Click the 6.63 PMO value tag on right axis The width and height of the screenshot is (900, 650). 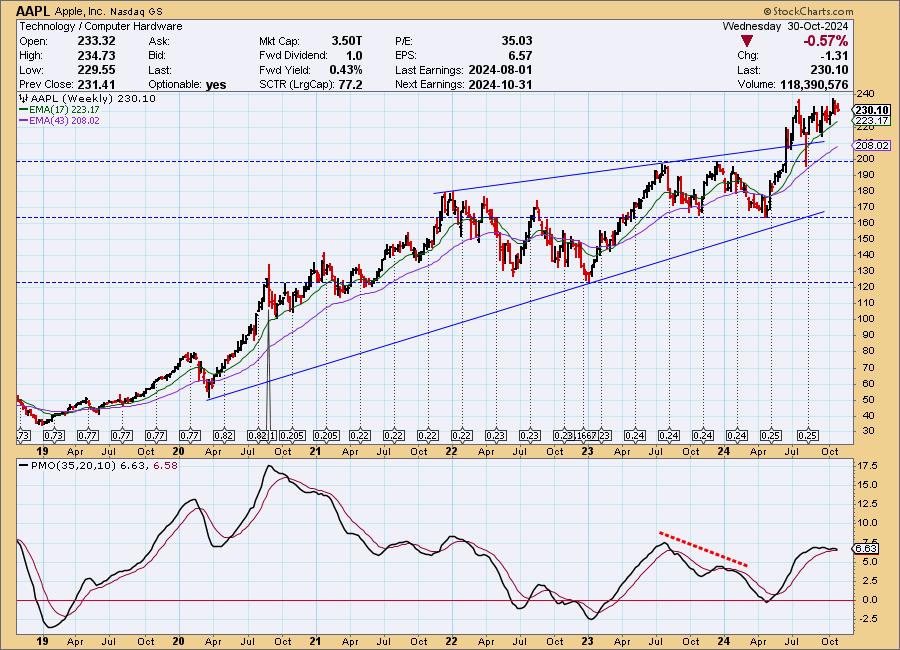point(866,548)
